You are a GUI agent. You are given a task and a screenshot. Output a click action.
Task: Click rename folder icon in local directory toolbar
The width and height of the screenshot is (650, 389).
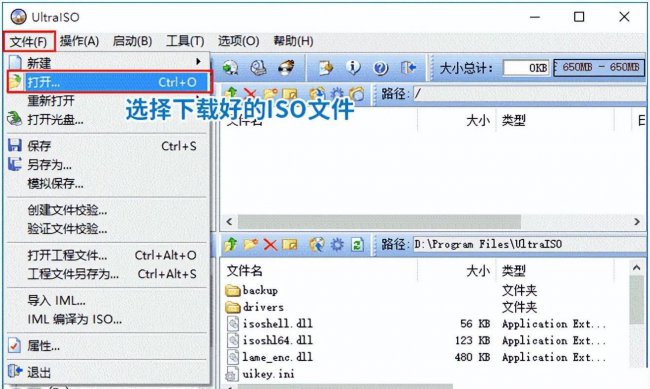[x=290, y=245]
